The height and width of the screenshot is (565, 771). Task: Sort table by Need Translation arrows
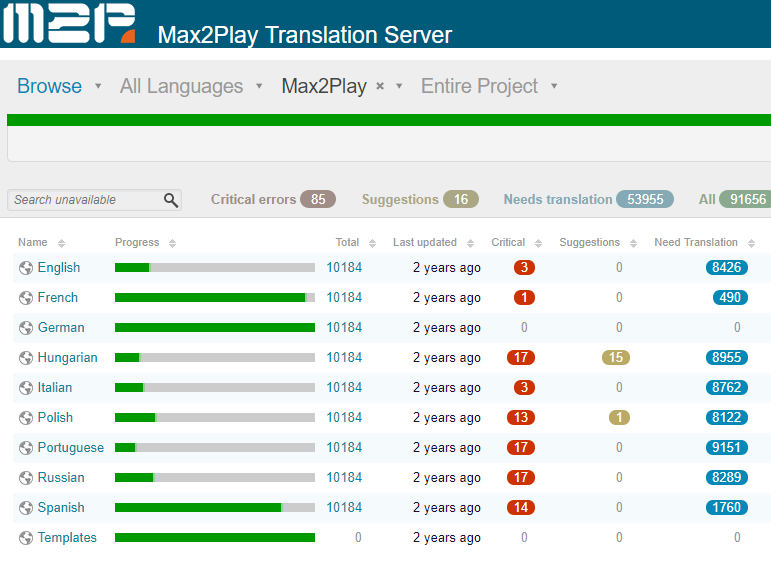coord(751,243)
